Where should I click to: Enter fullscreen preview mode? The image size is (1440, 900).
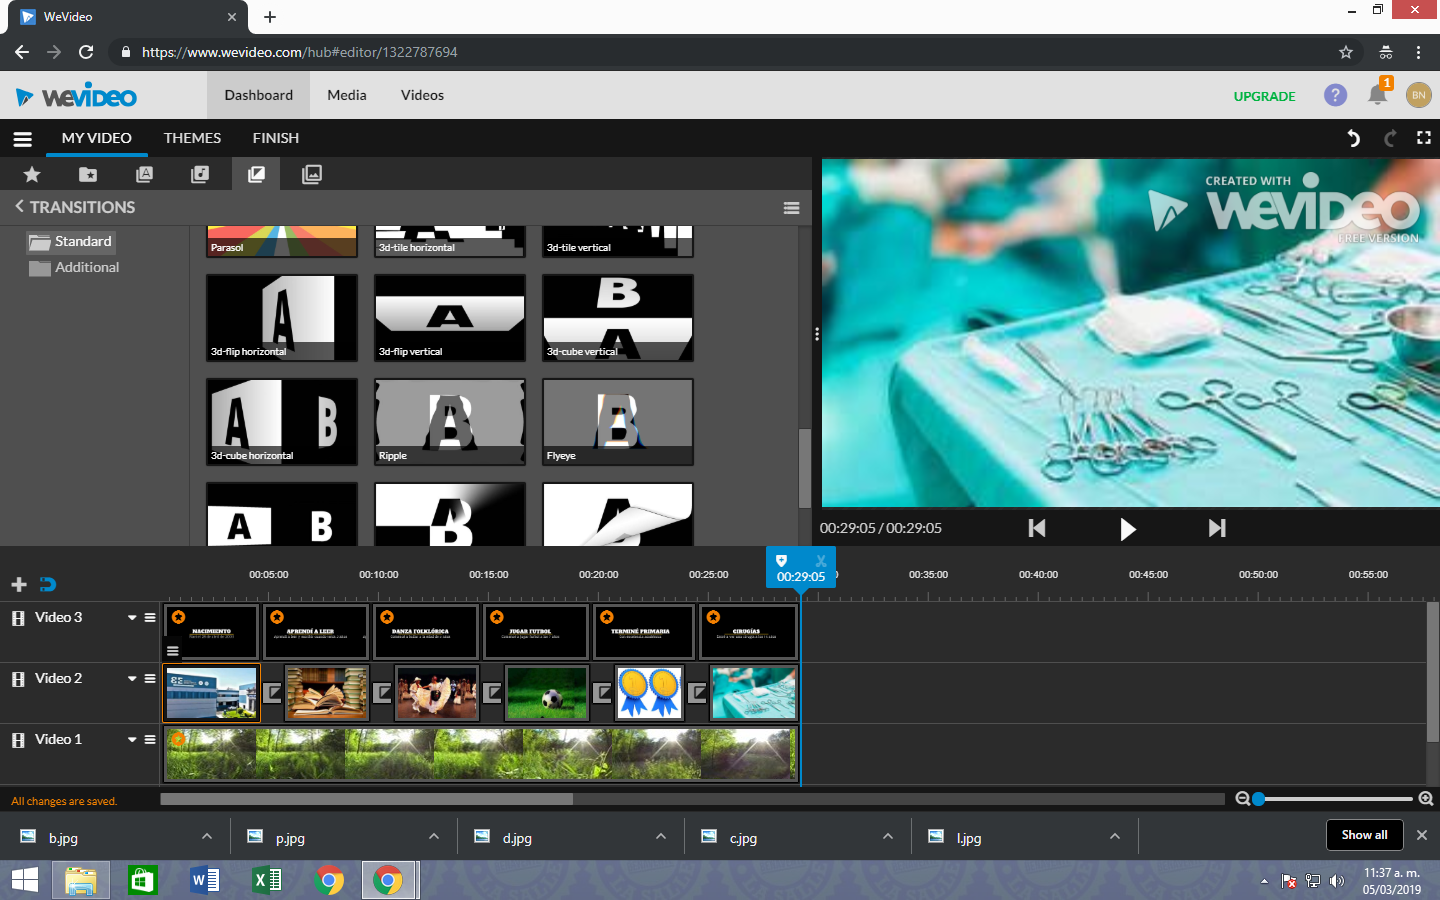[x=1423, y=139]
